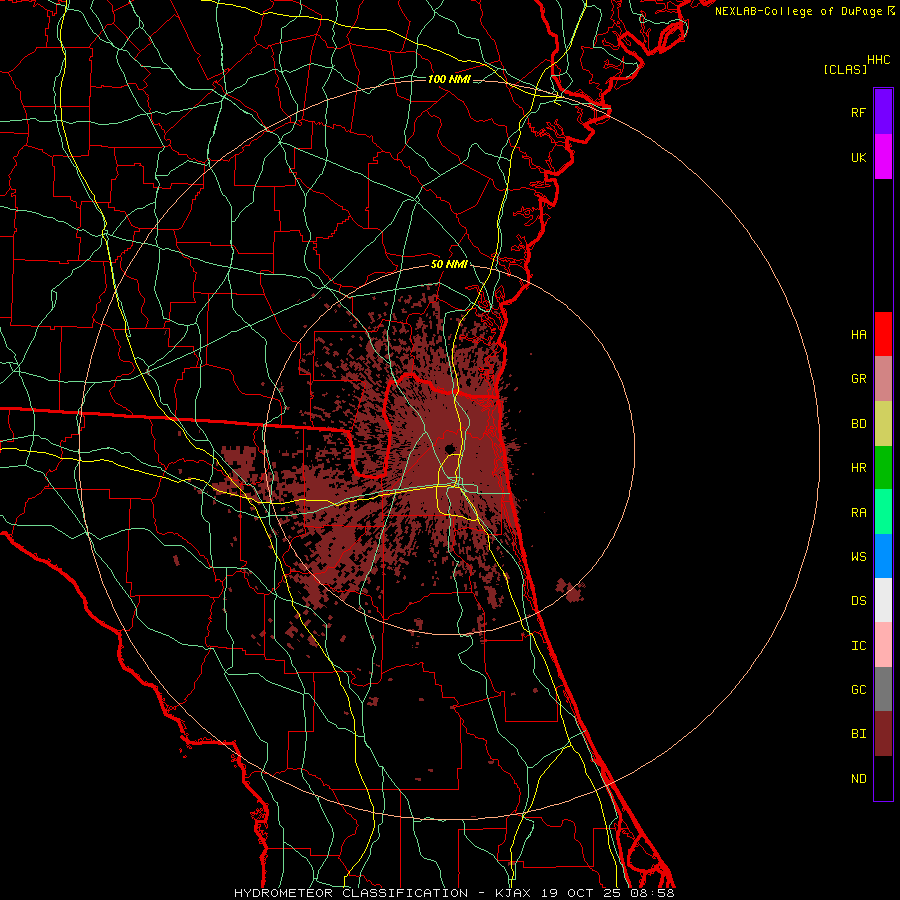900x900 pixels.
Task: Click the '100 NMI' range ring label
Action: pyautogui.click(x=449, y=79)
